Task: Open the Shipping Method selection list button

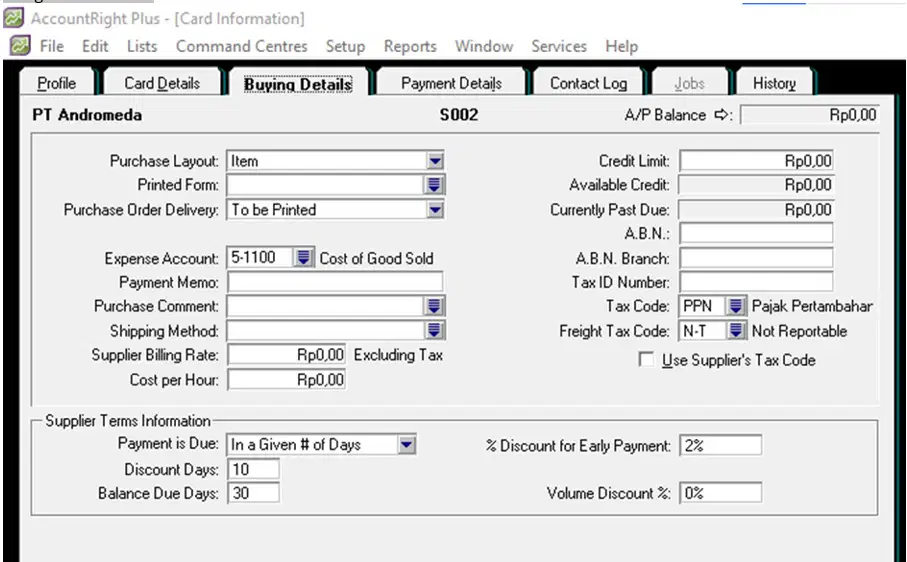Action: 434,330
